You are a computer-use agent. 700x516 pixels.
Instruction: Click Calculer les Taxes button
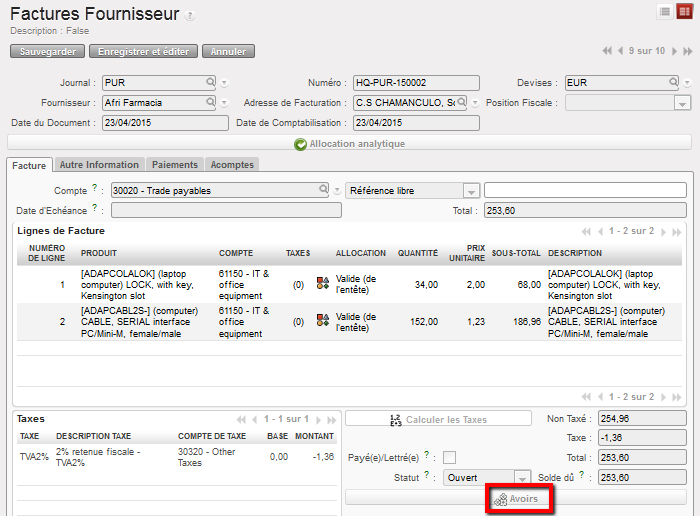coord(438,420)
